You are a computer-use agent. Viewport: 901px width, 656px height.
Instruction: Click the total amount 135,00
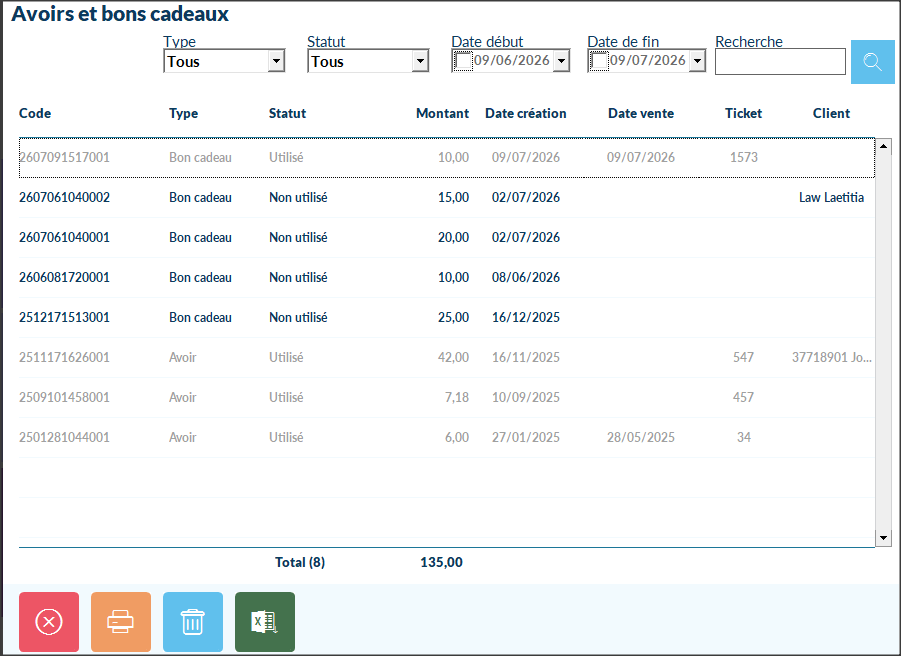441,562
